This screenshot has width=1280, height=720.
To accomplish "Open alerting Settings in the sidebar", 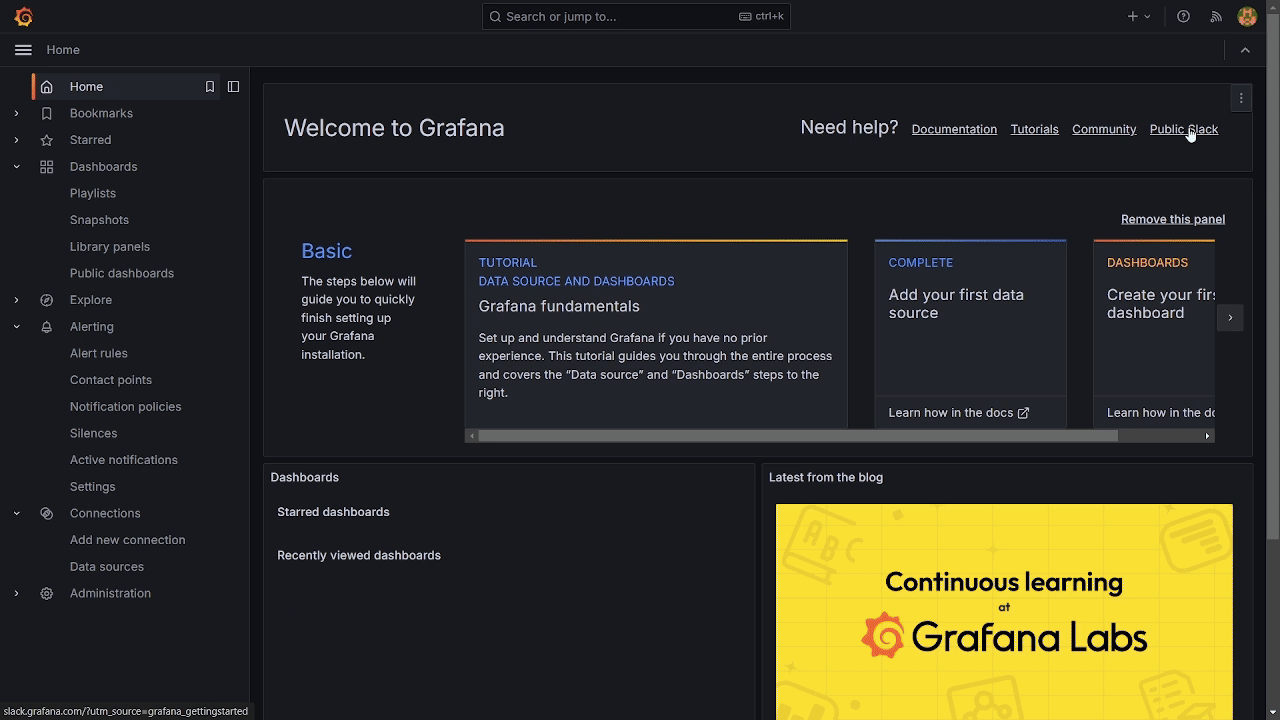I will pos(93,487).
